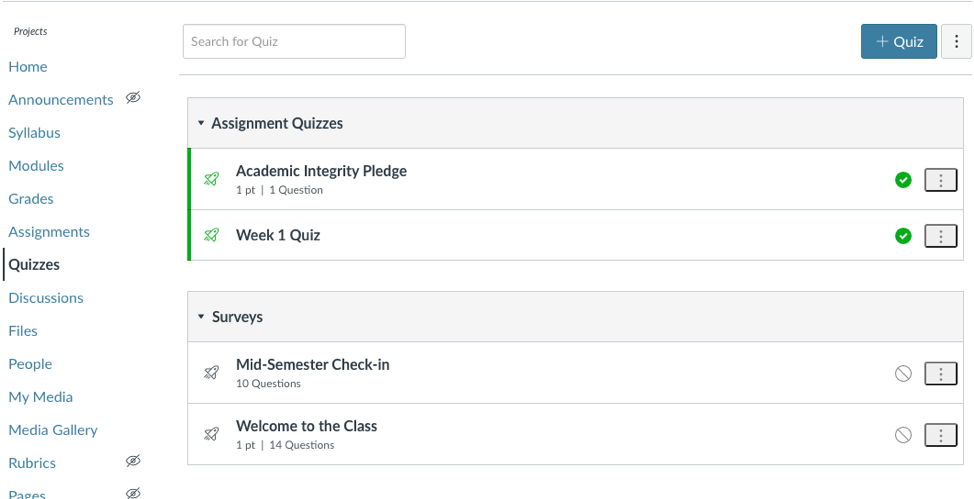Viewport: 974px width, 499px height.
Task: Click the rocket icon beside Mid-Semester Check-in
Action: (x=211, y=373)
